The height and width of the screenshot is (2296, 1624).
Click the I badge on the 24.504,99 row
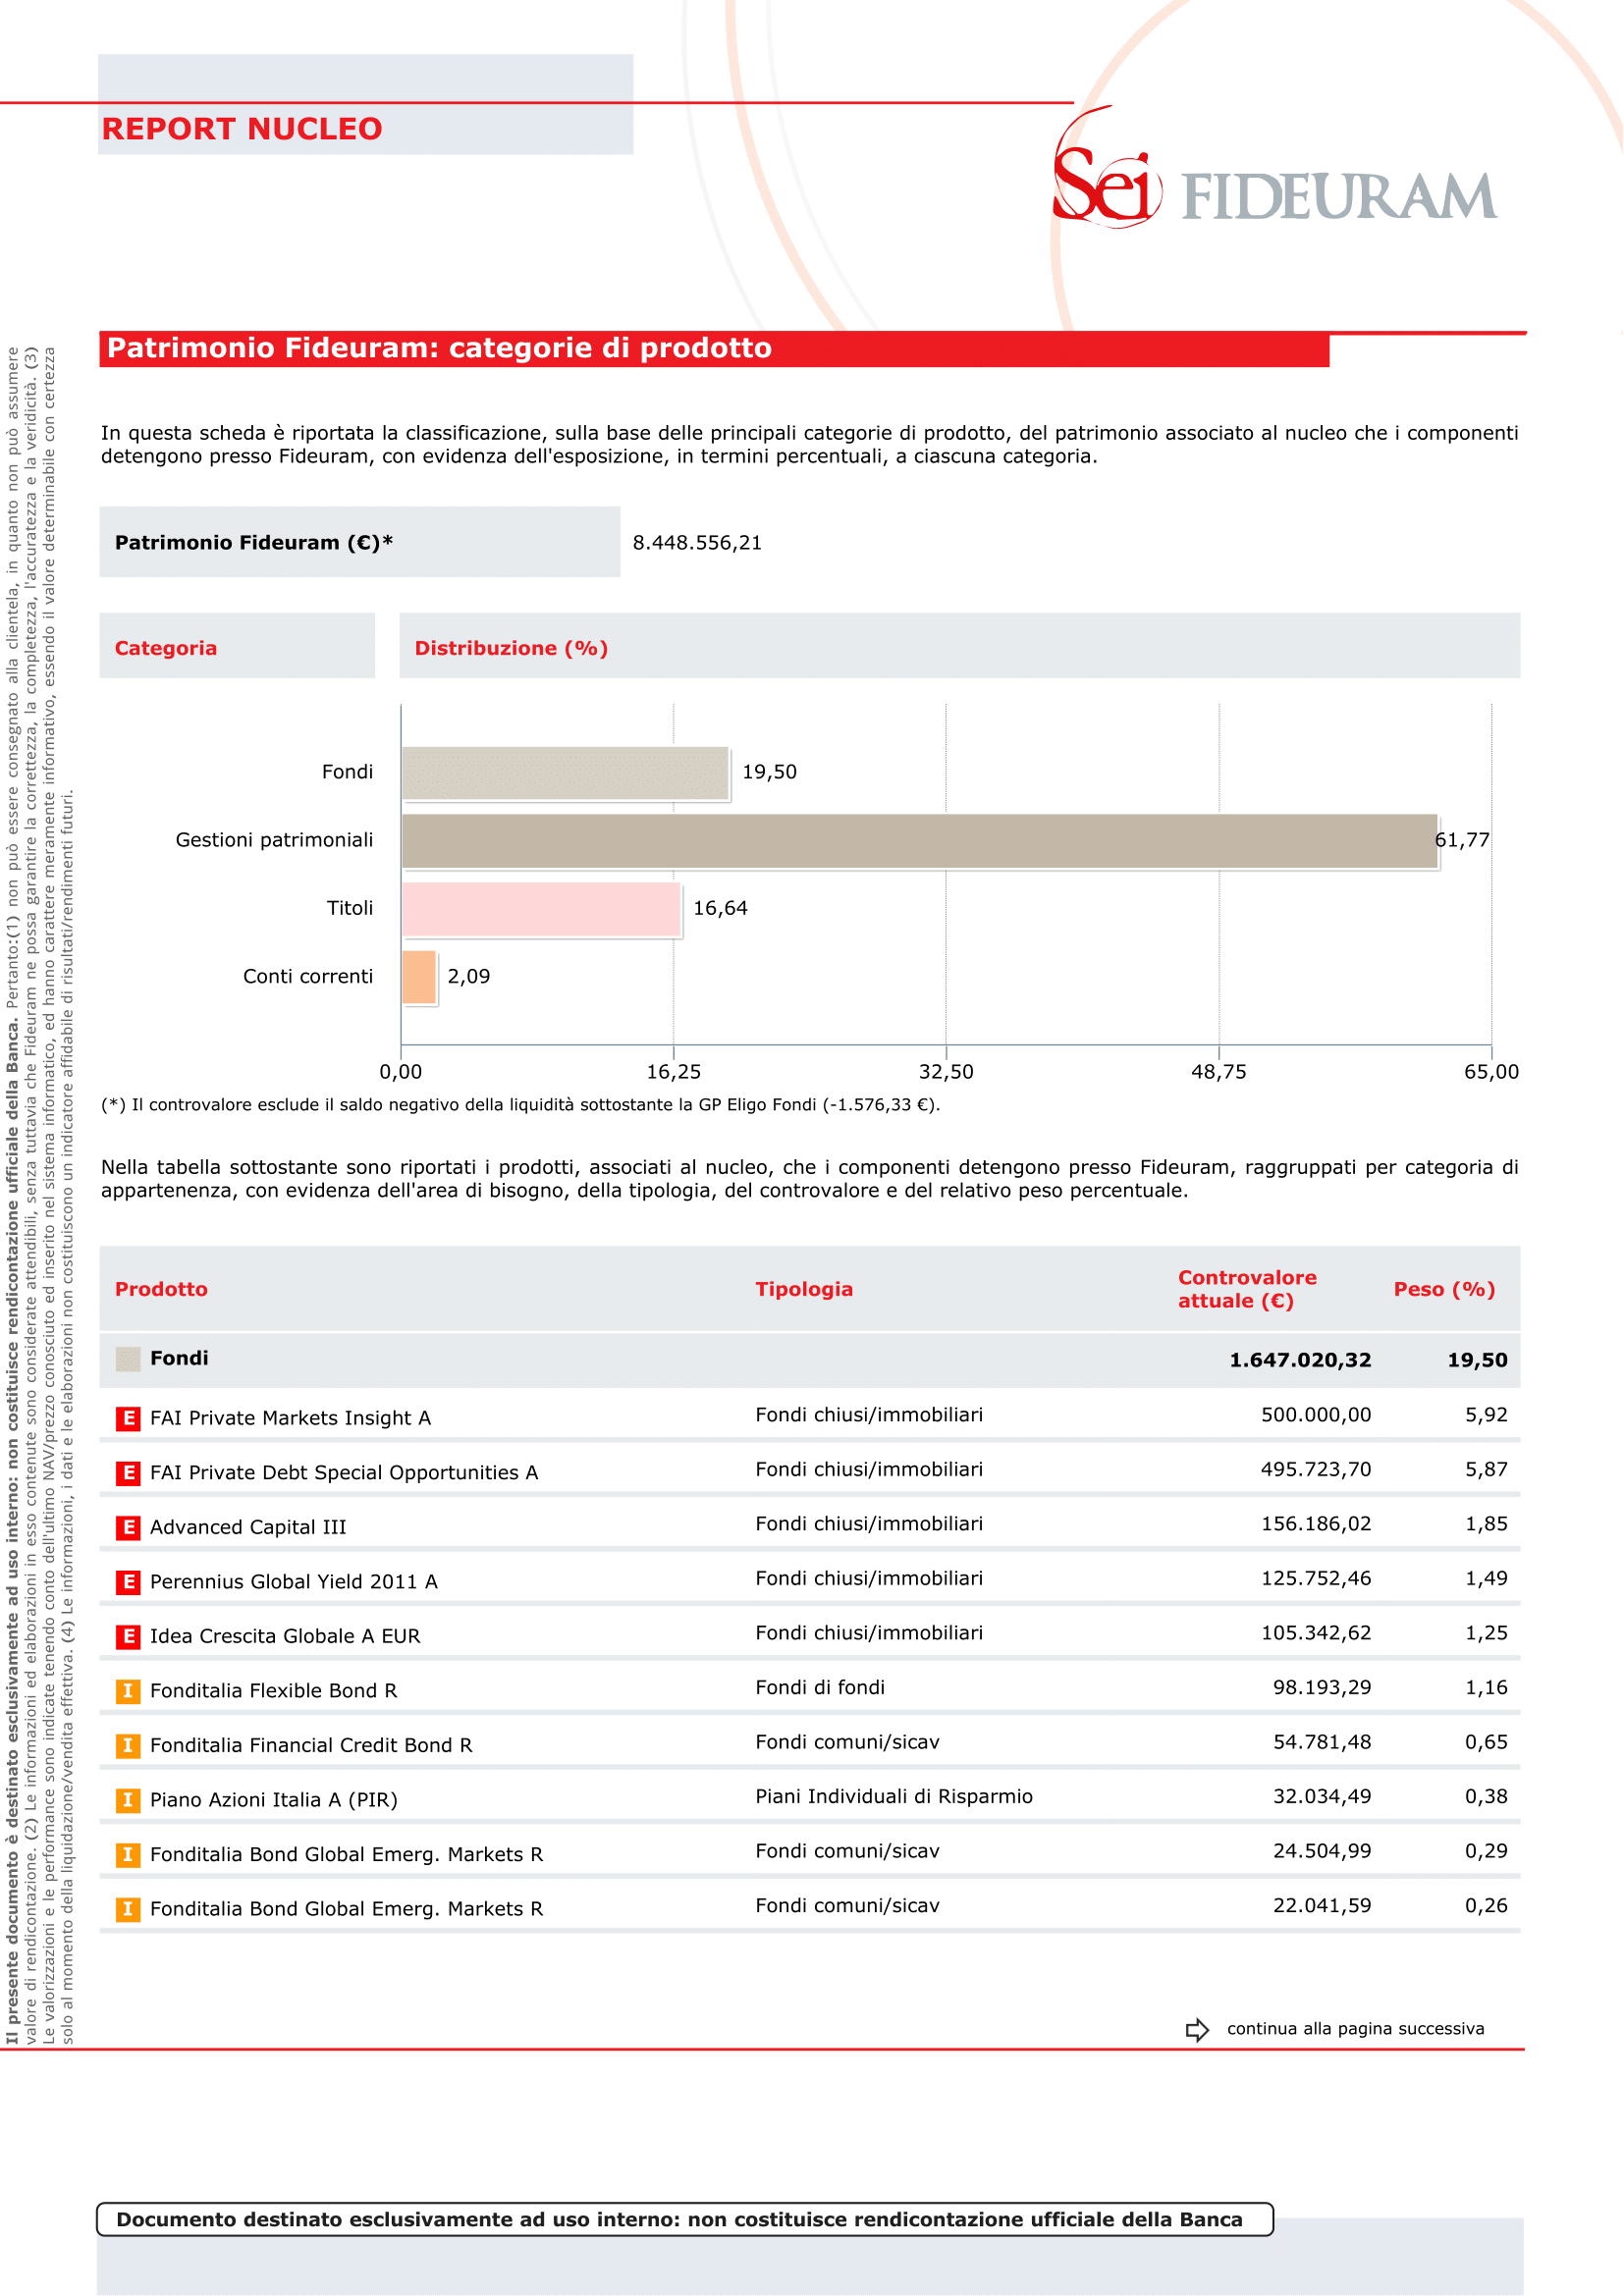click(x=128, y=1854)
